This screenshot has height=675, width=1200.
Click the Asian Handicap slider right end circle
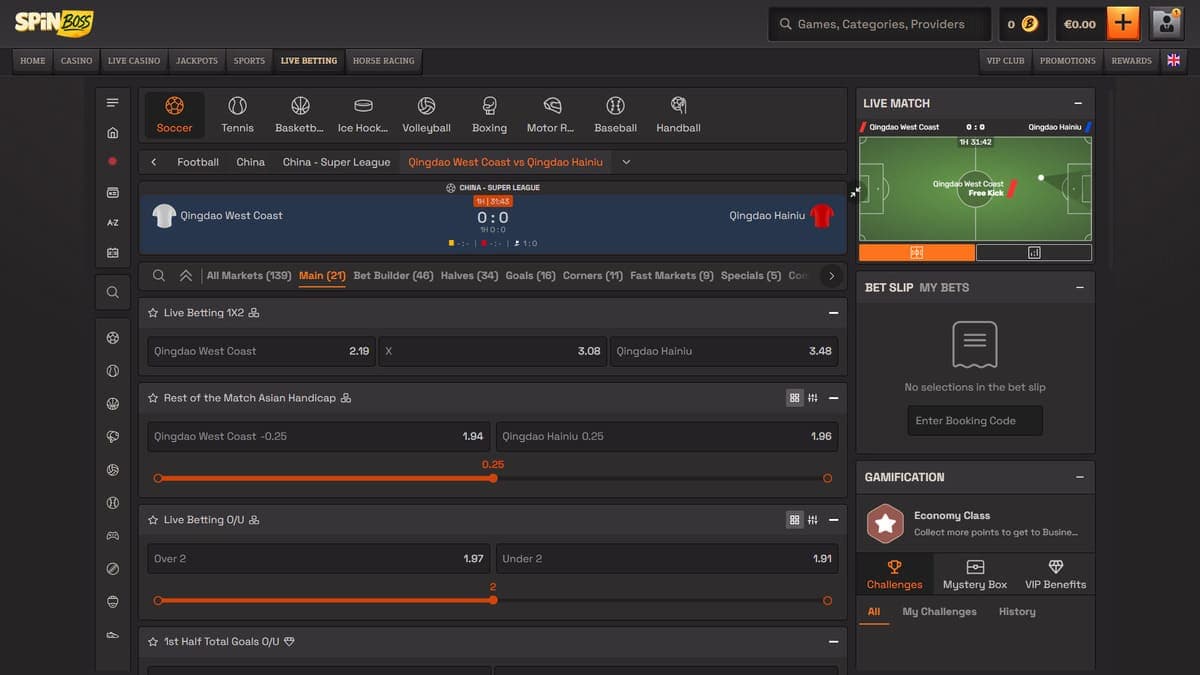coord(827,478)
